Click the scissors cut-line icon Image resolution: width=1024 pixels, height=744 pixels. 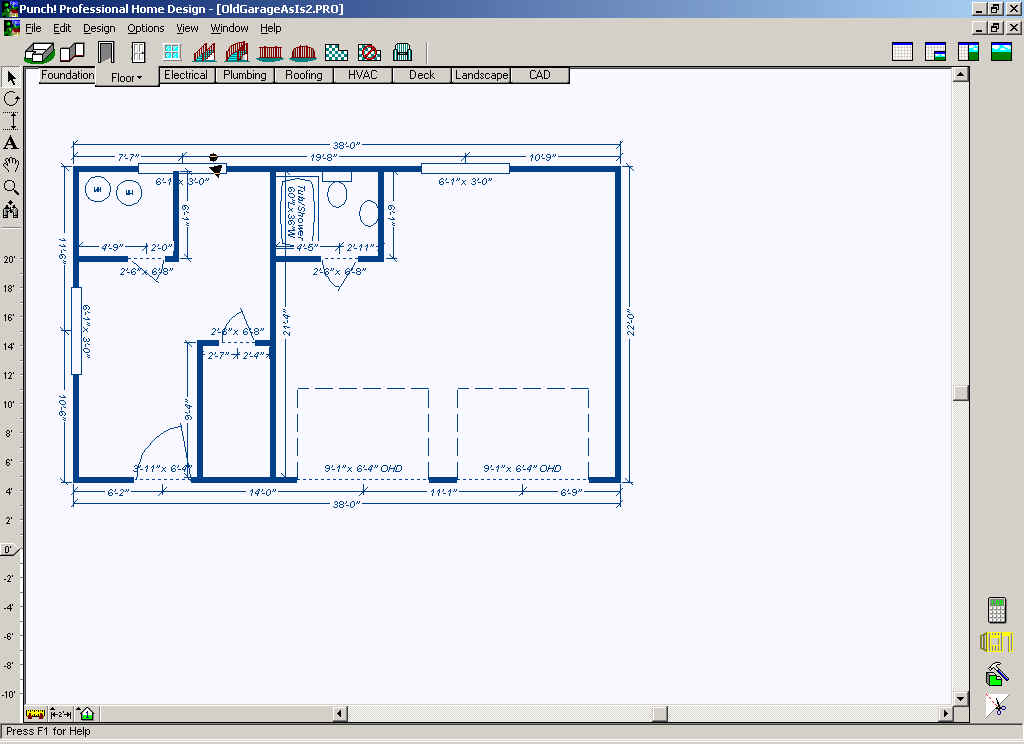[x=997, y=706]
